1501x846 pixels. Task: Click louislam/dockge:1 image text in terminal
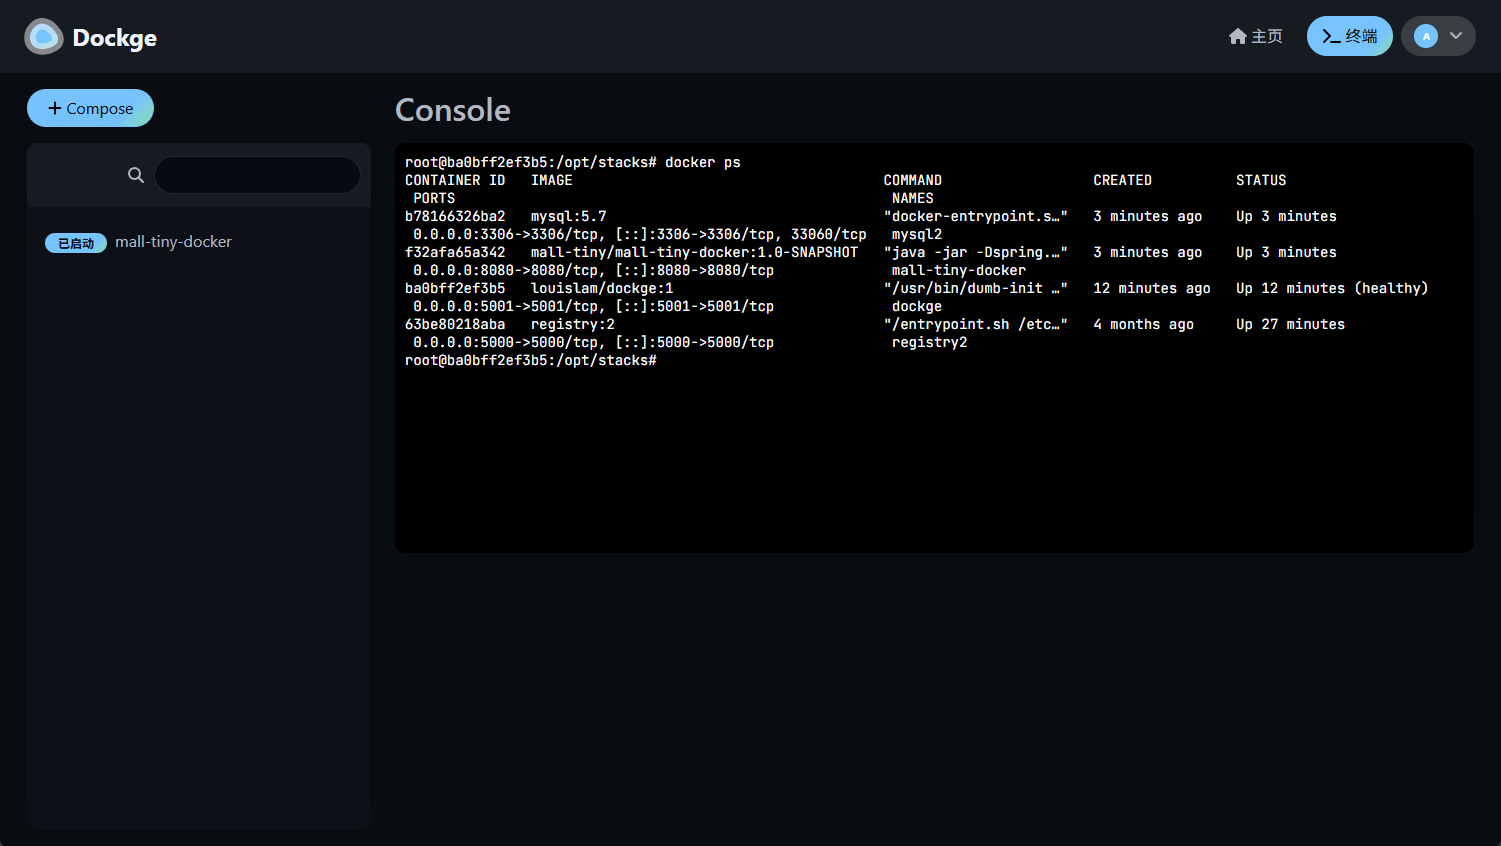coord(601,289)
